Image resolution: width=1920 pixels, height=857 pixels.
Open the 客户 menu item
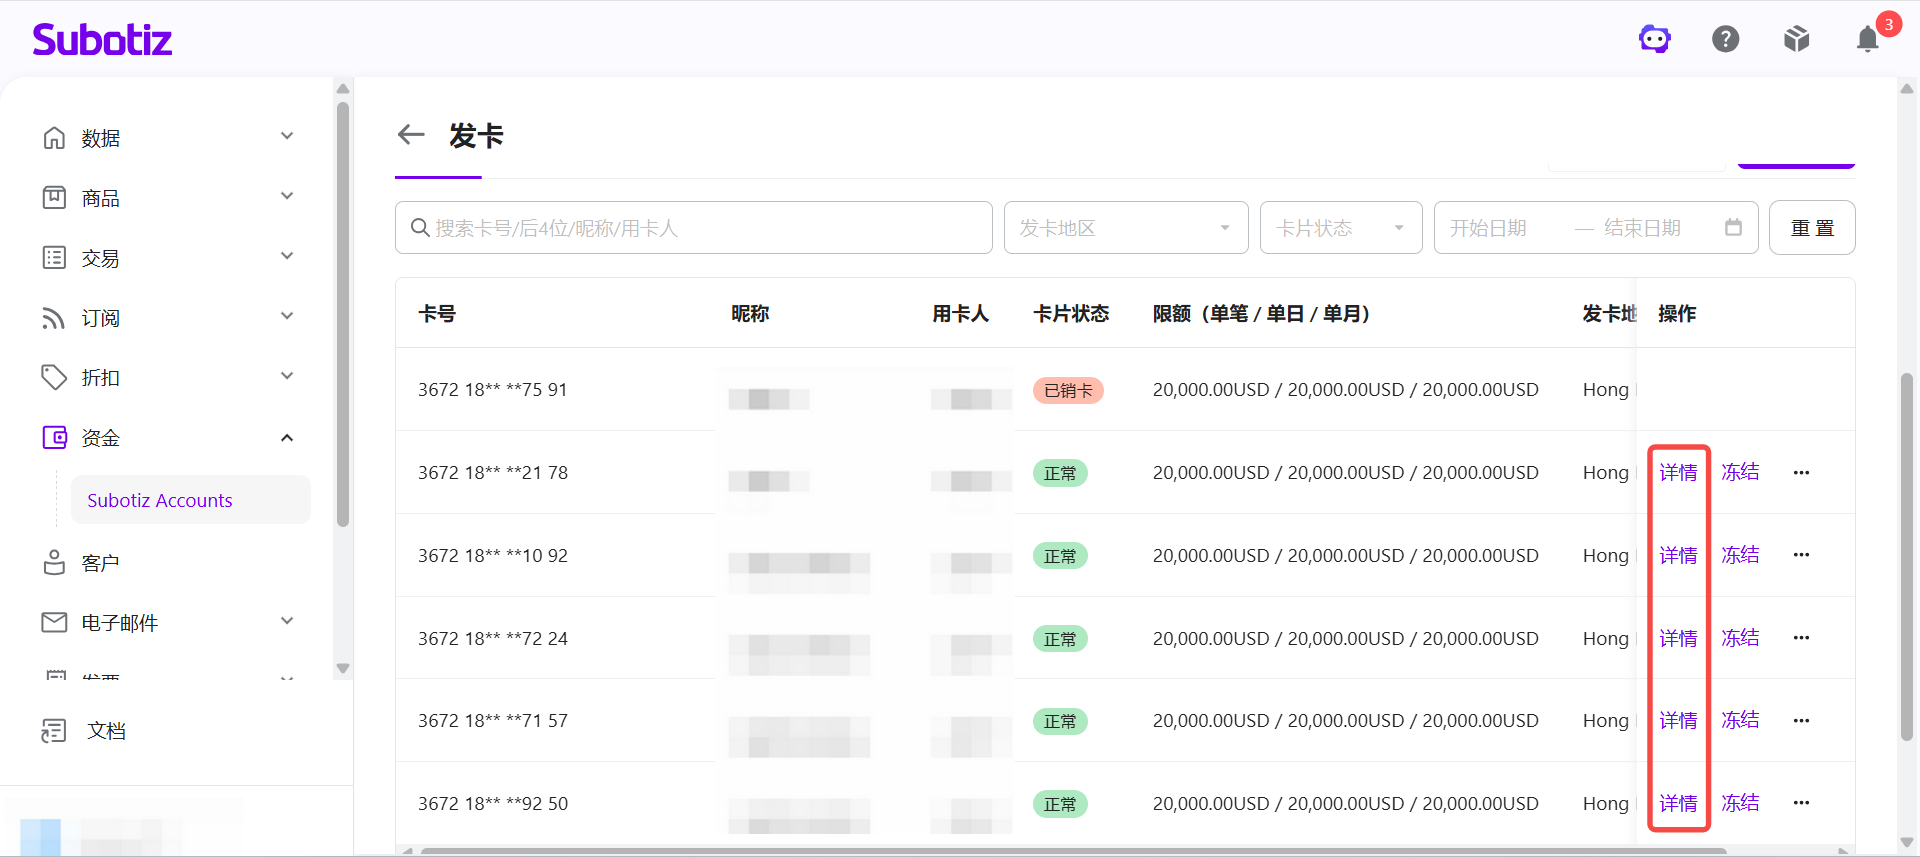tap(100, 563)
